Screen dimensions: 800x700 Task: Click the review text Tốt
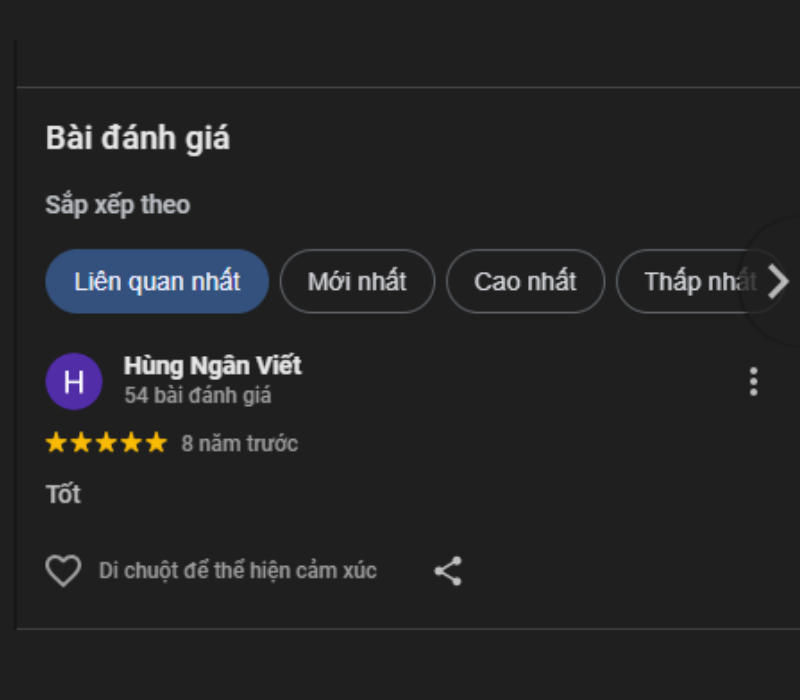point(63,494)
